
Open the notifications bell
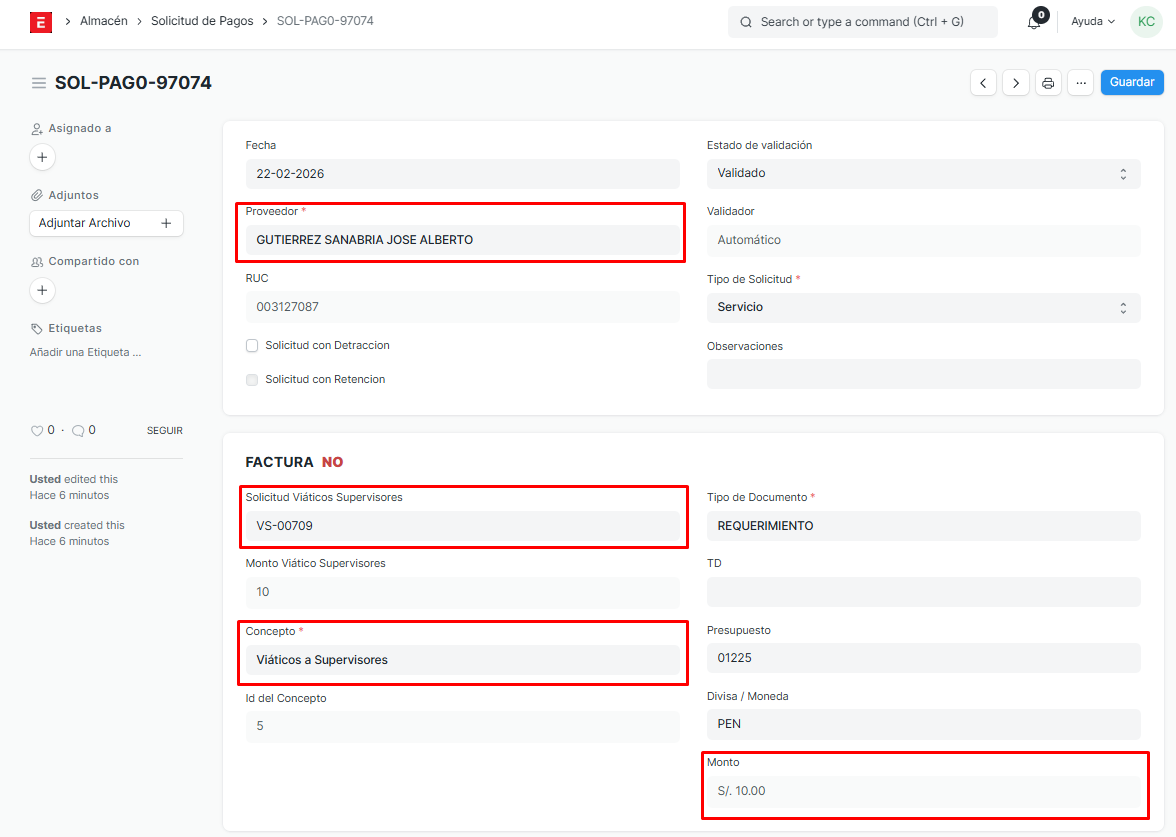coord(1034,22)
